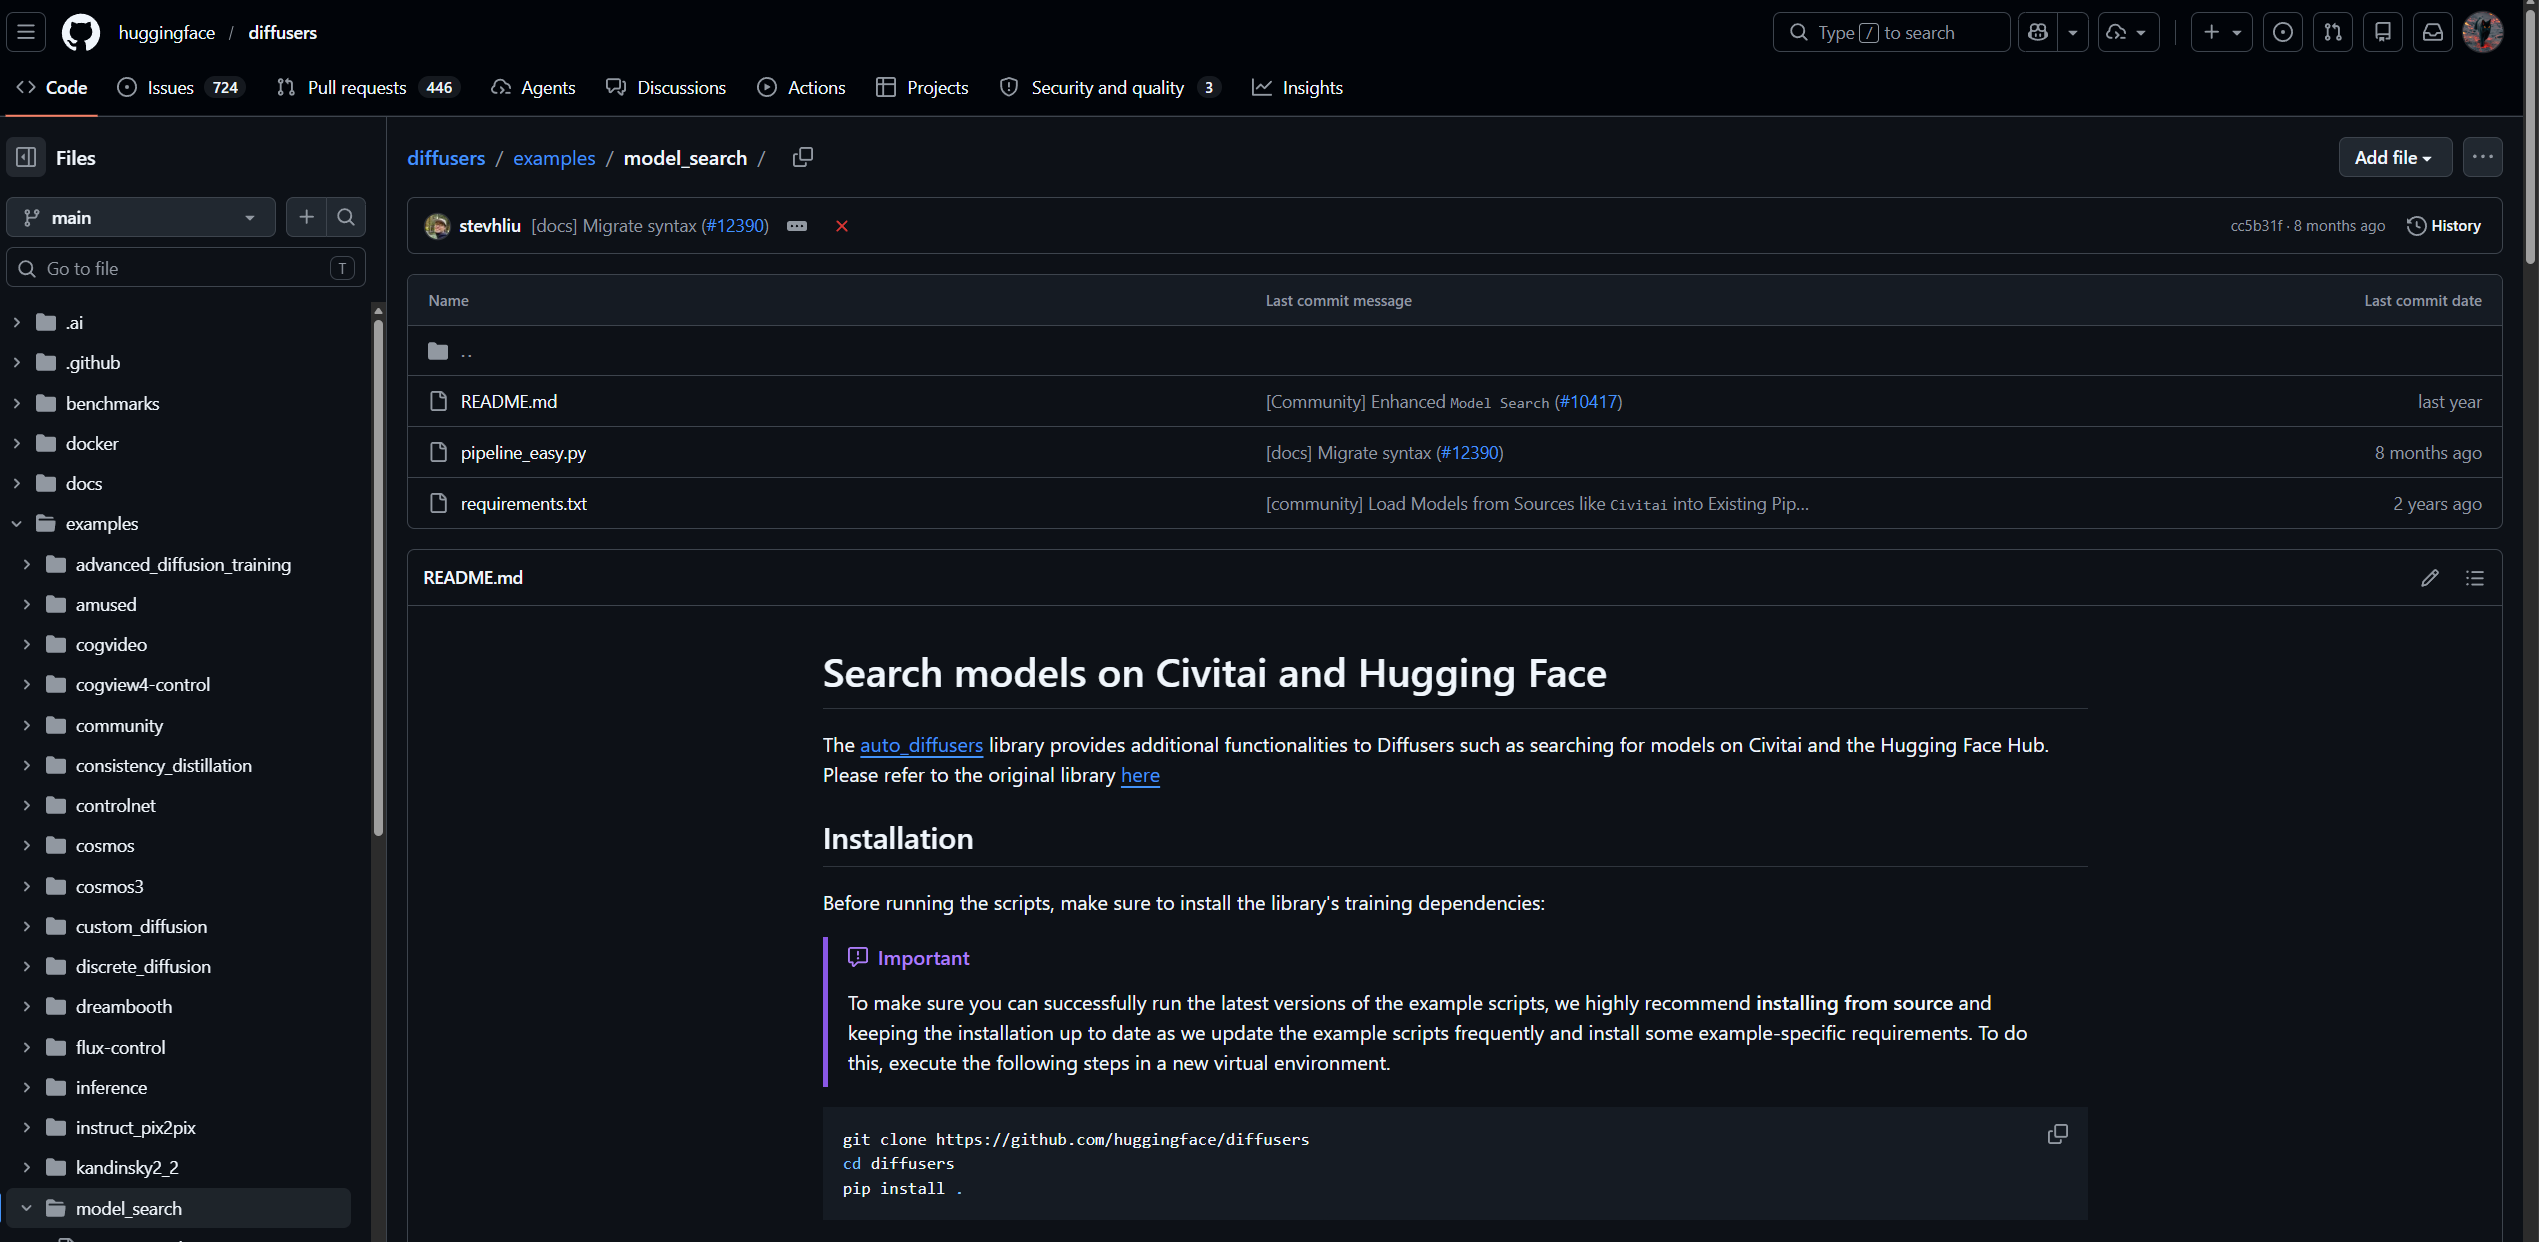2539x1242 pixels.
Task: Open the huggingface organization link
Action: 167,32
